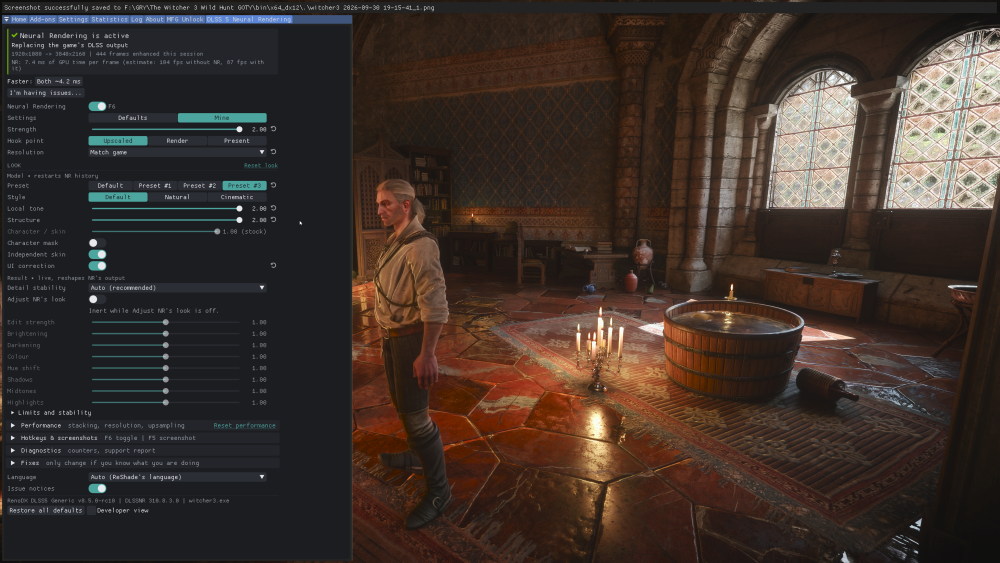Select the Default style
Viewport: 1000px width, 563px height.
118,197
